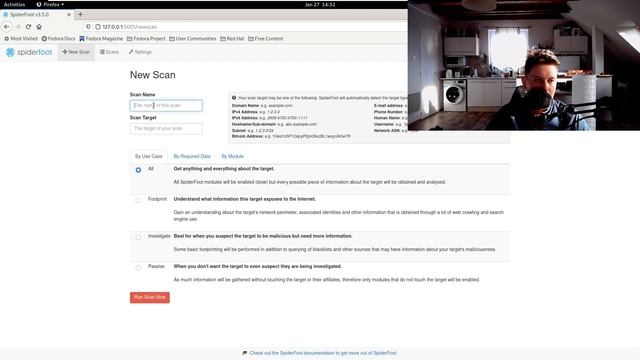Click the browser home icon

[39, 27]
